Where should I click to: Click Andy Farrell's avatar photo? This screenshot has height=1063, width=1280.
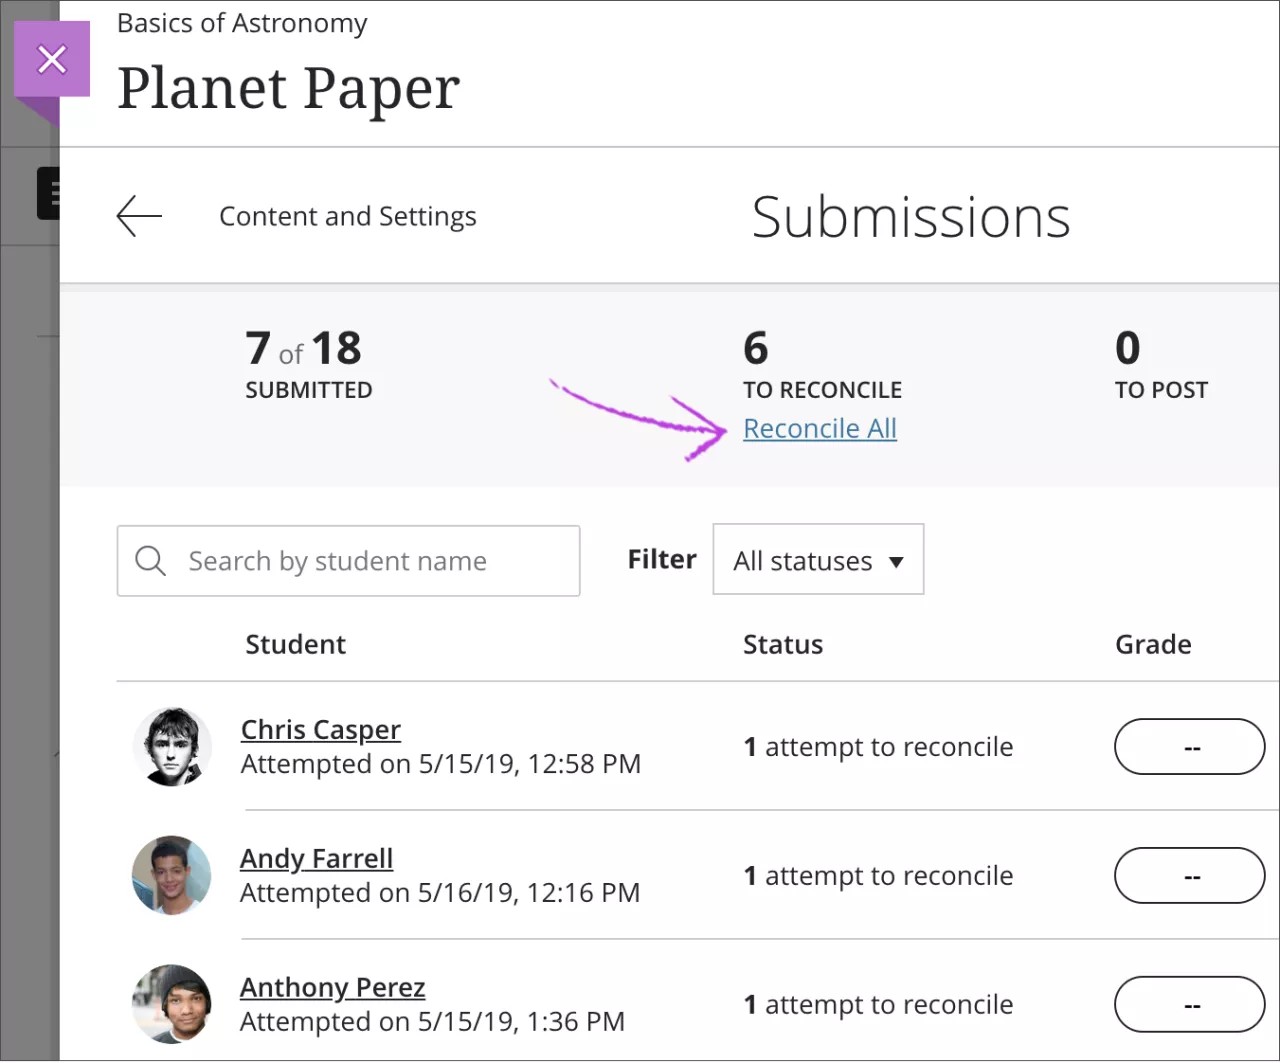[x=172, y=876]
